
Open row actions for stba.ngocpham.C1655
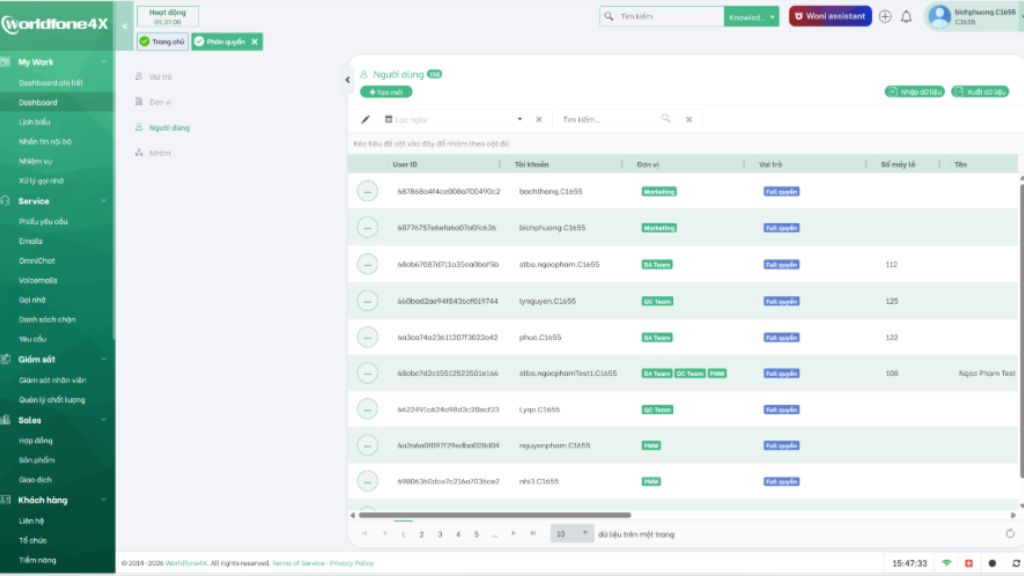click(368, 264)
